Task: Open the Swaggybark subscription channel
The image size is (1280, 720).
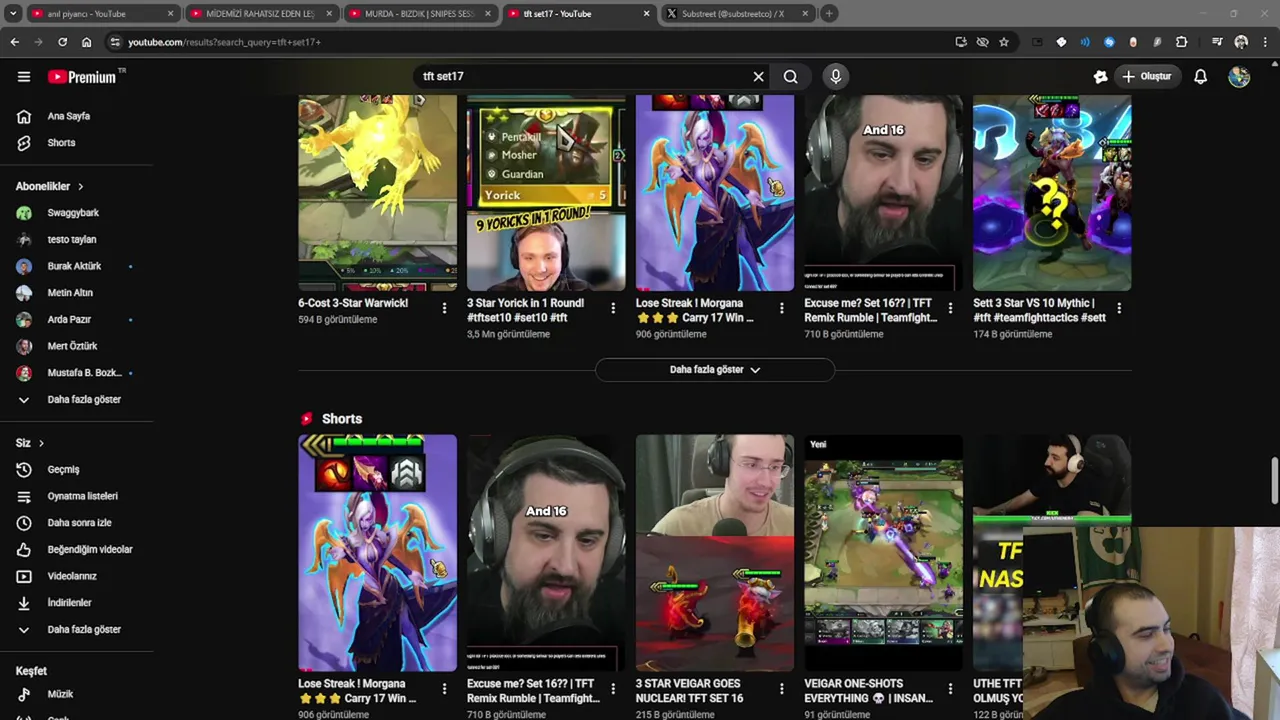Action: pyautogui.click(x=72, y=213)
